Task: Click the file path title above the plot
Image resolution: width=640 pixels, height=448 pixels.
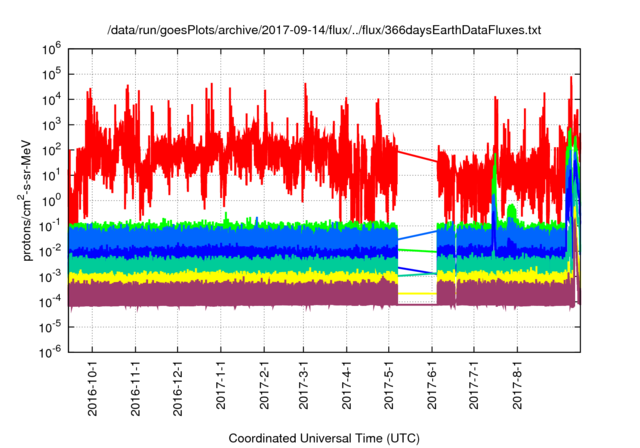Action: (x=324, y=31)
